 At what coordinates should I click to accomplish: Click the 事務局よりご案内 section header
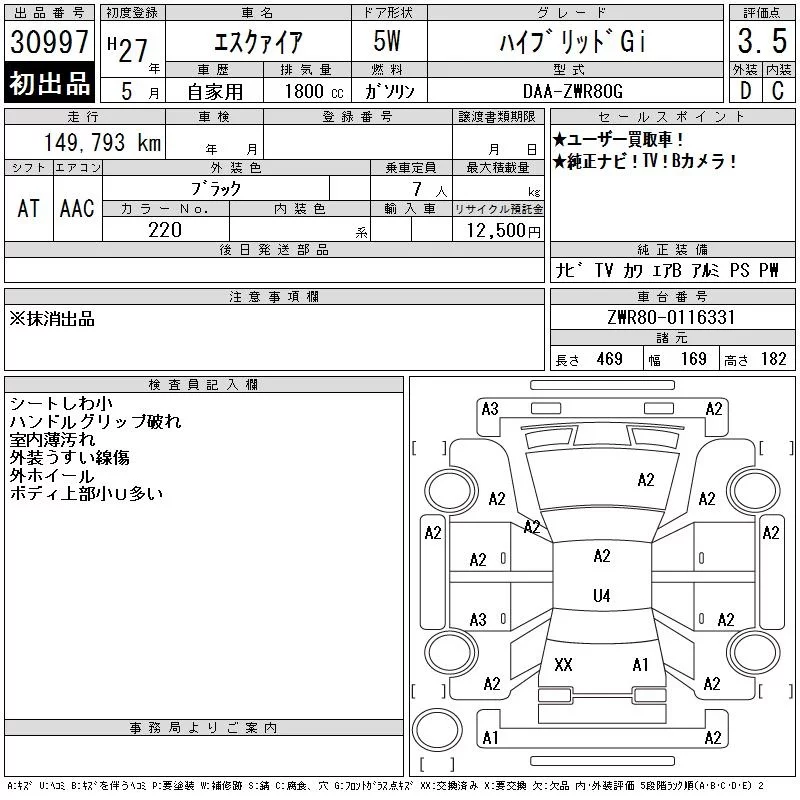pos(204,728)
